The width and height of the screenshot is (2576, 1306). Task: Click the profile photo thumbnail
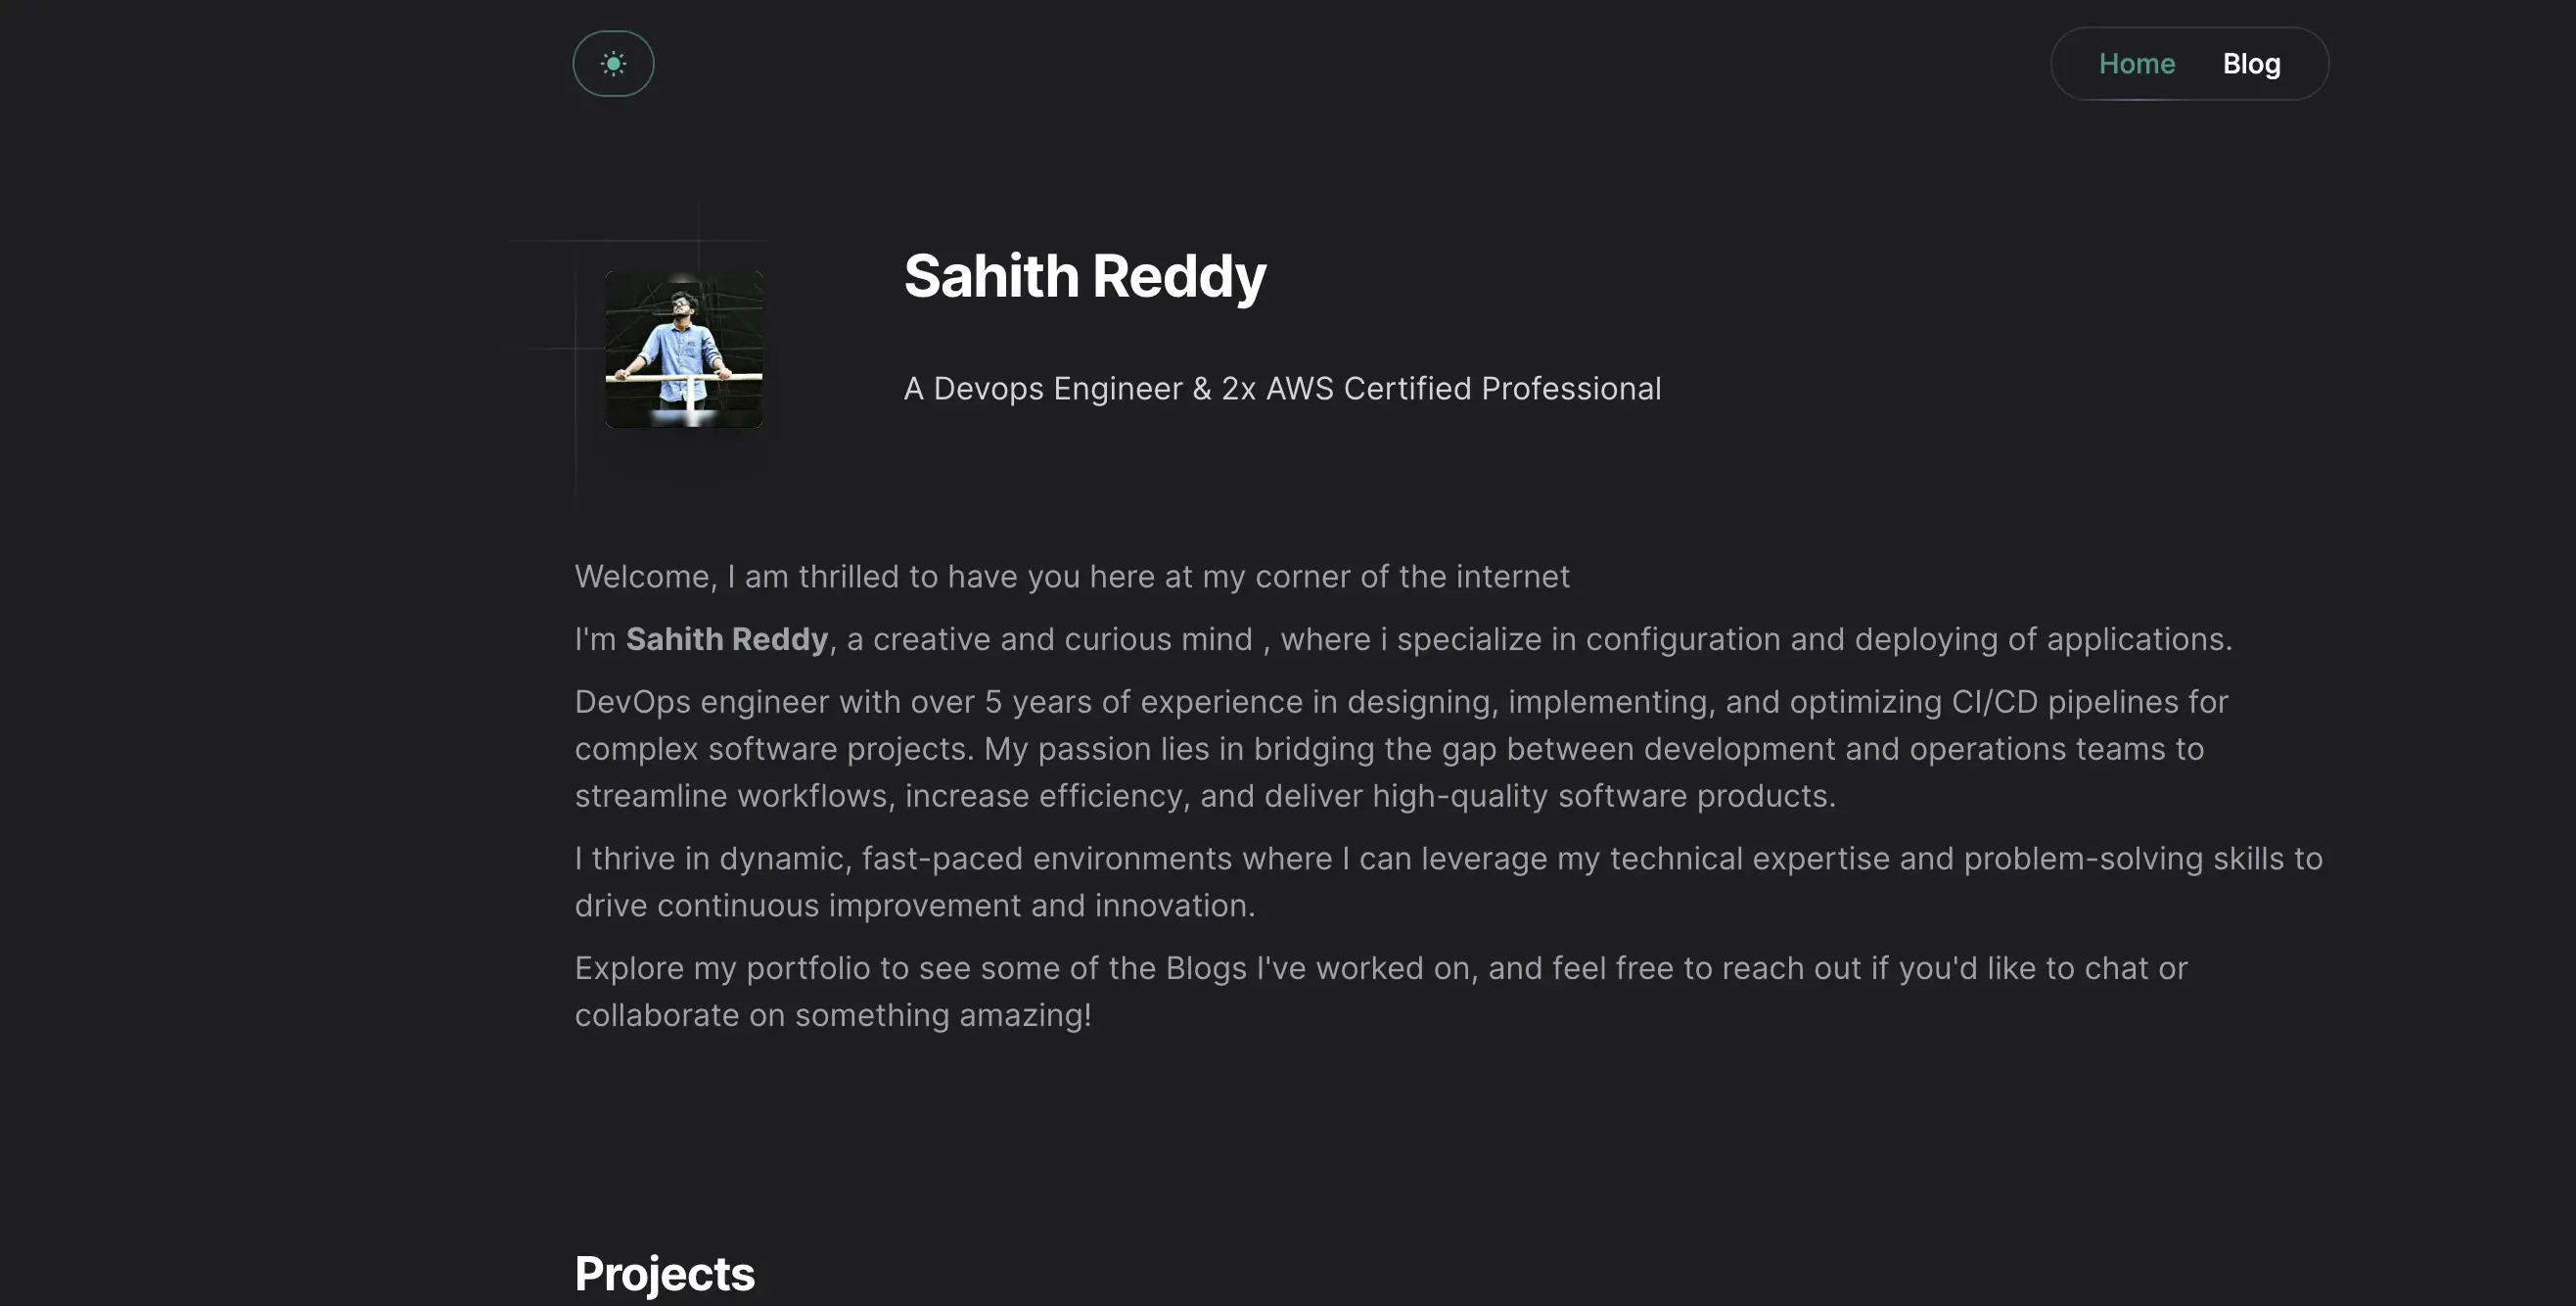tap(684, 349)
